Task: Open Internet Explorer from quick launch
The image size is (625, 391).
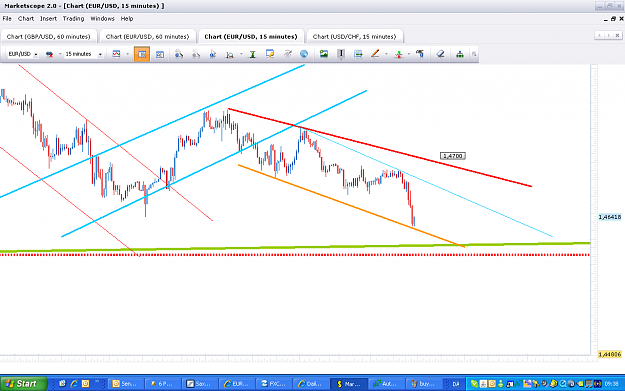Action: (x=74, y=384)
